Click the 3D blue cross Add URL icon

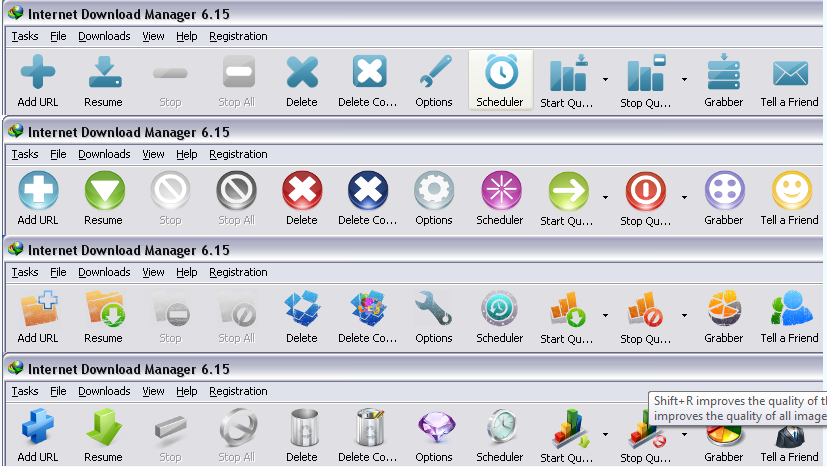(37, 426)
